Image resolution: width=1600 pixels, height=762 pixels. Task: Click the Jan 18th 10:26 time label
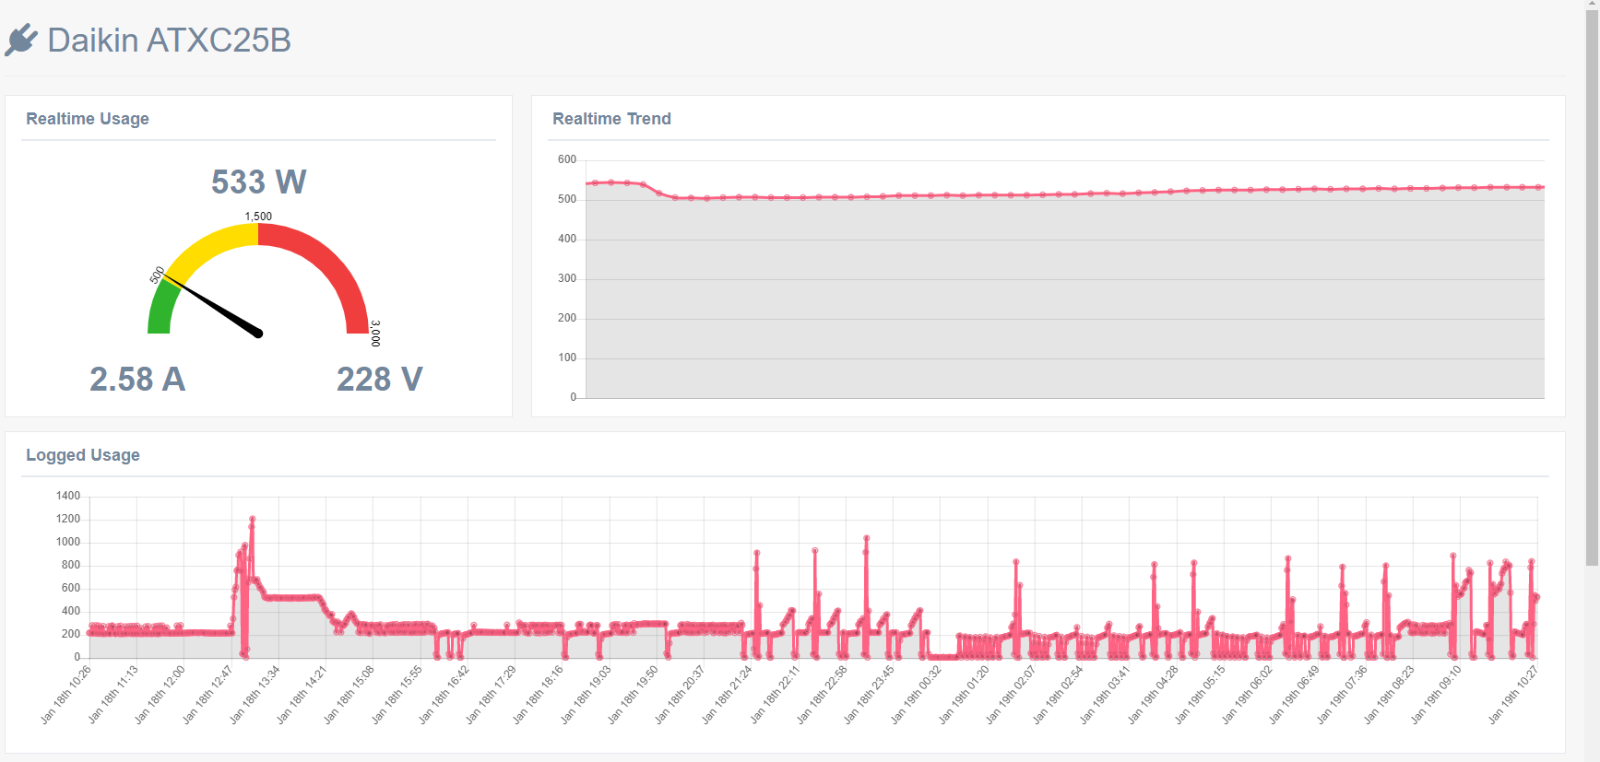coord(65,694)
